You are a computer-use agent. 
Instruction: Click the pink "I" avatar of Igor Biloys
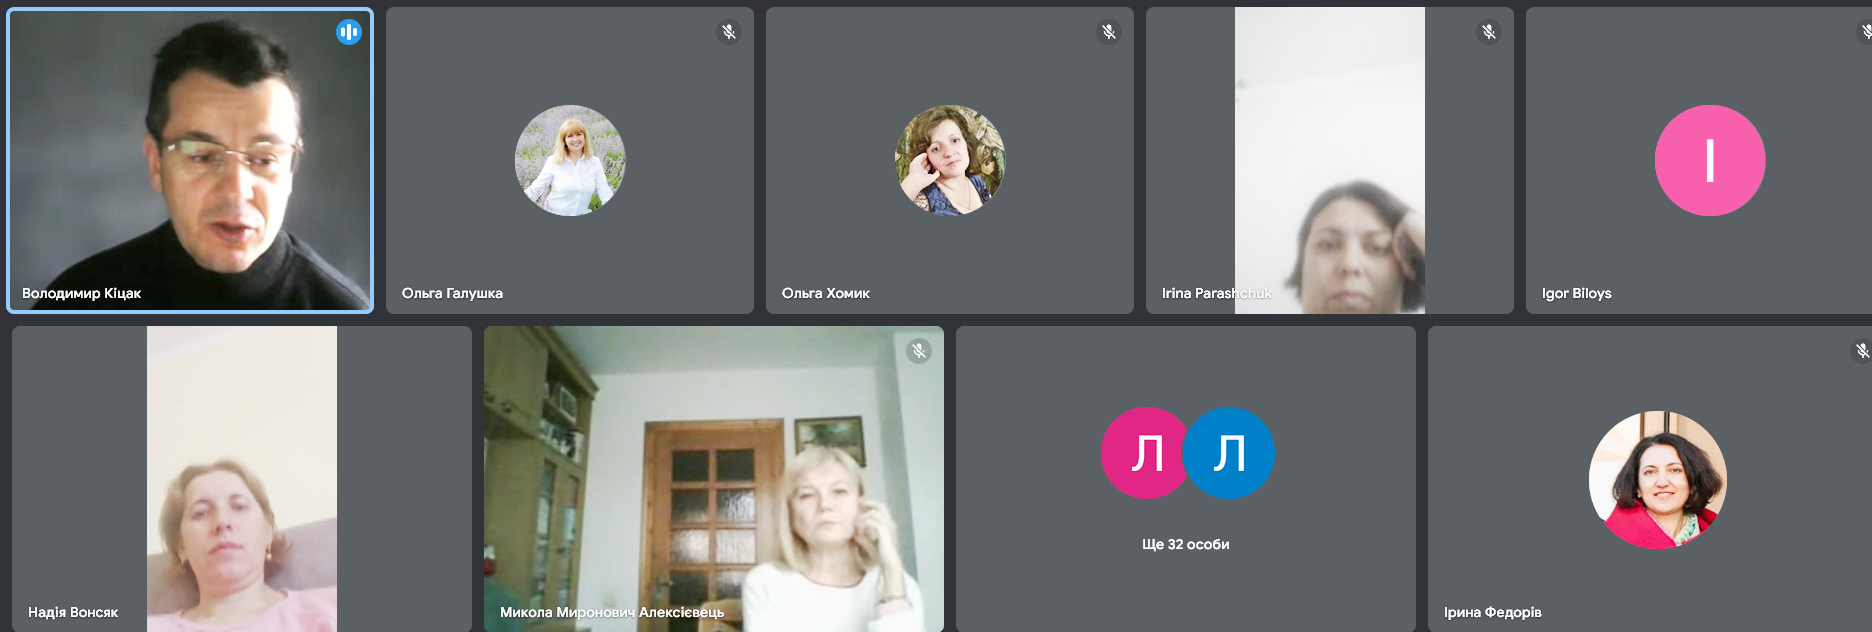(1709, 160)
